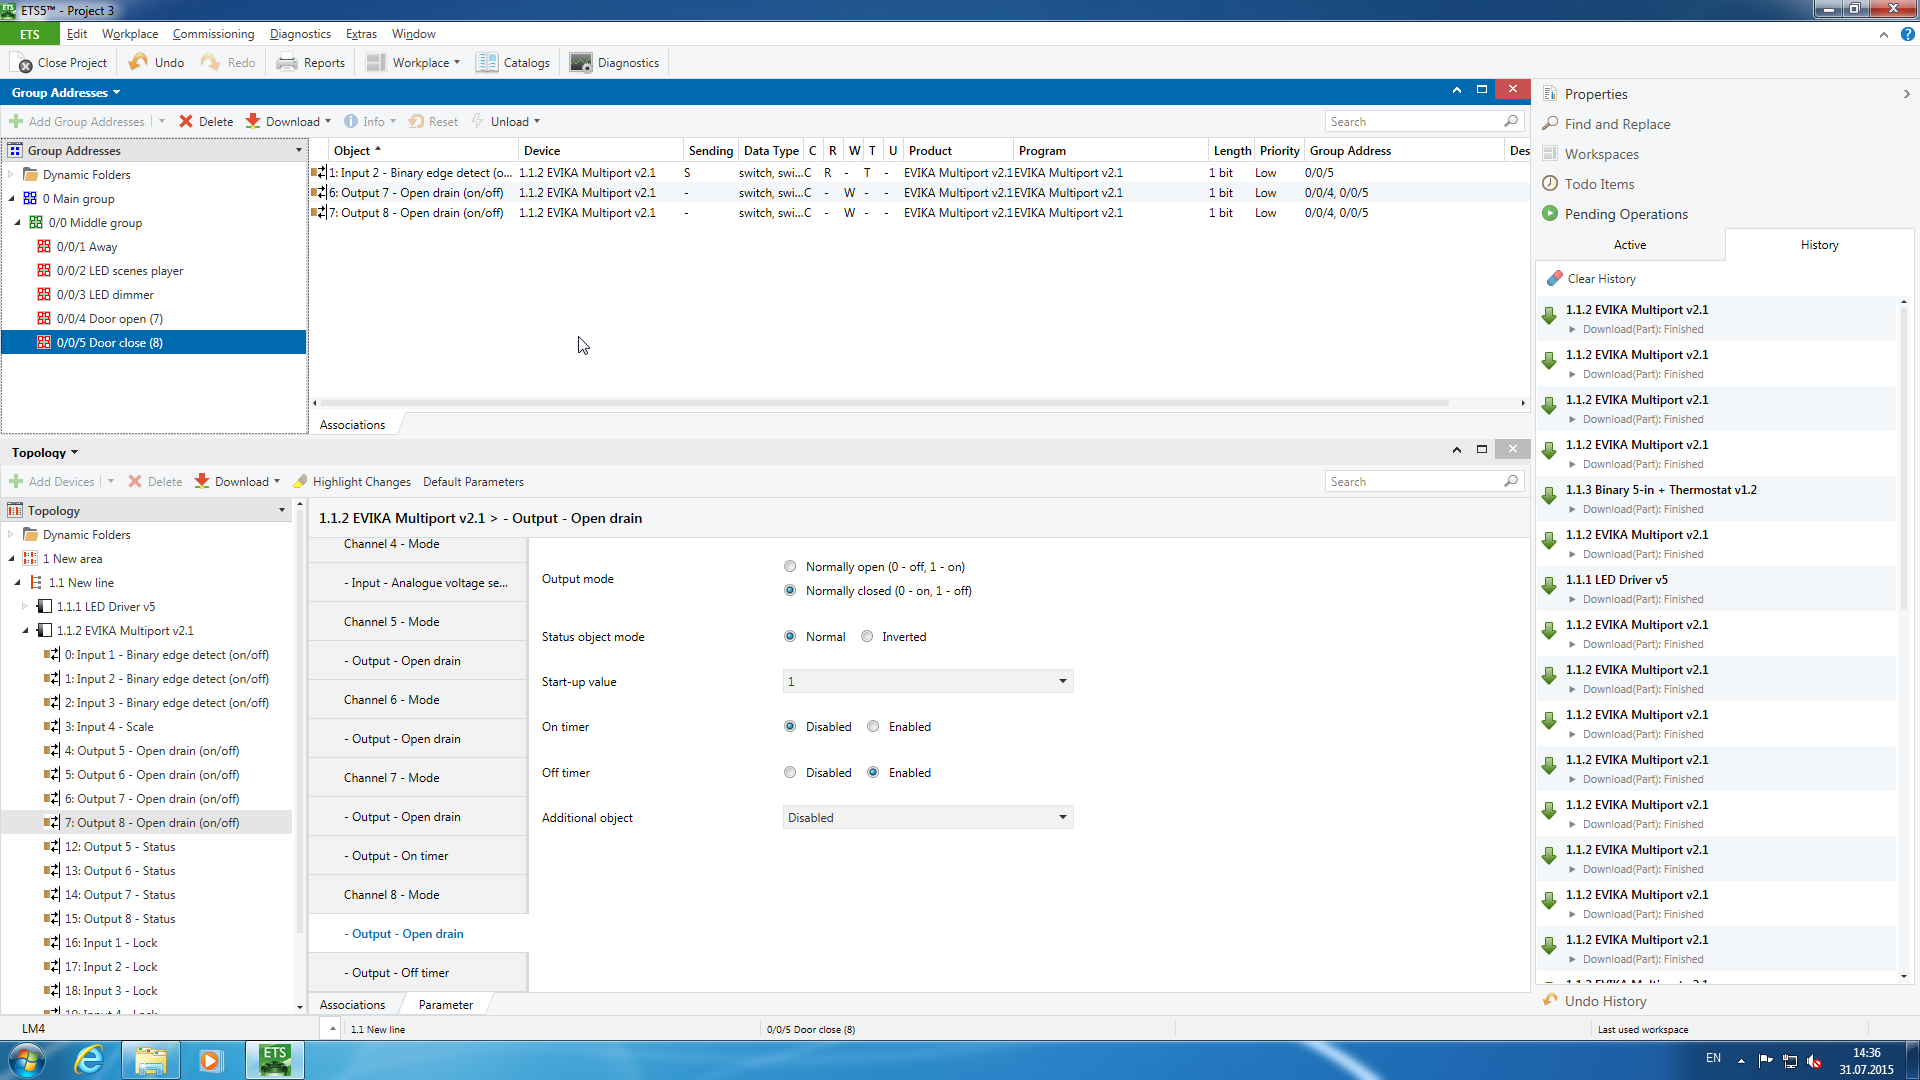
Task: Enable the On timer option
Action: click(873, 726)
